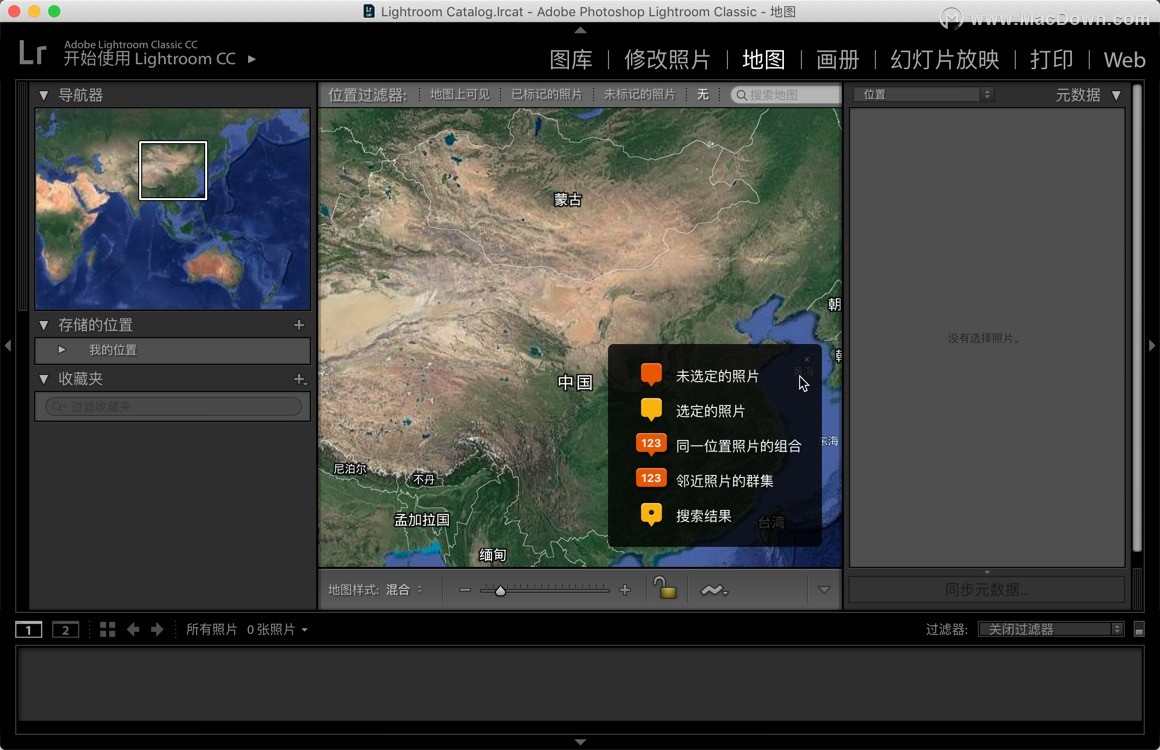Open the 幻灯片放映 module
1160x750 pixels.
tap(944, 59)
